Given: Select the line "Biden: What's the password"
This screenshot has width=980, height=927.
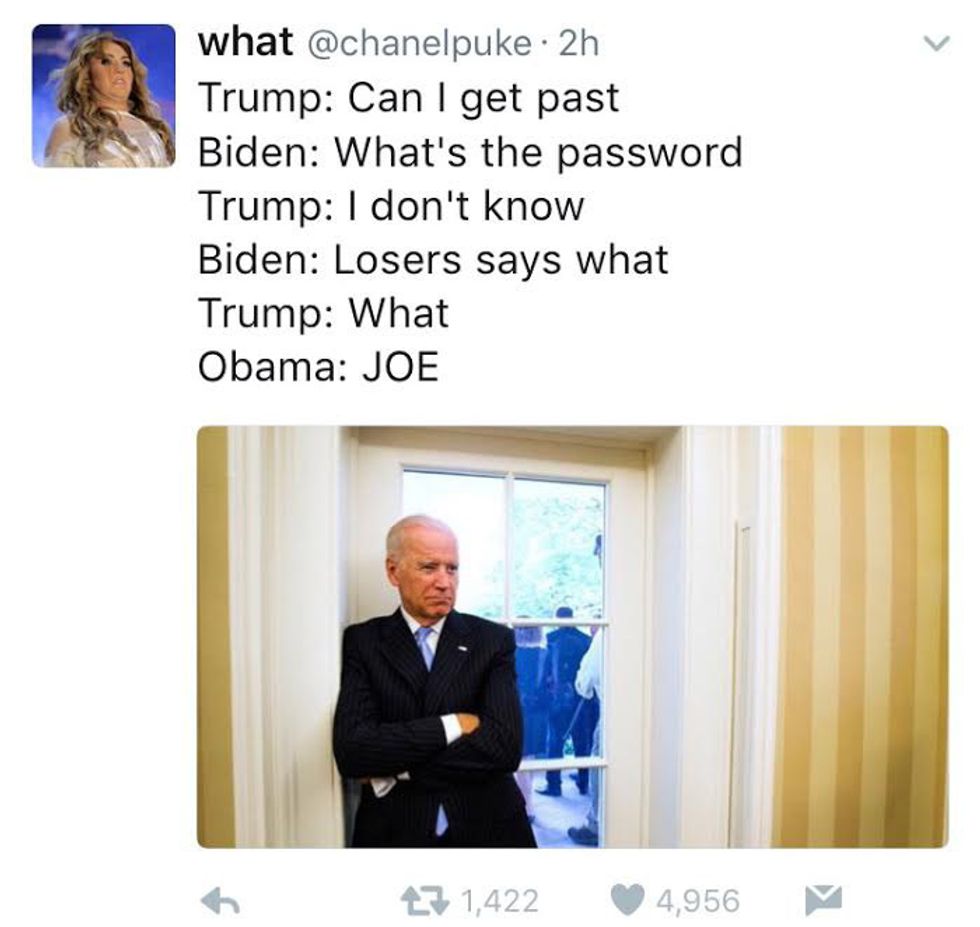Looking at the screenshot, I should (471, 152).
